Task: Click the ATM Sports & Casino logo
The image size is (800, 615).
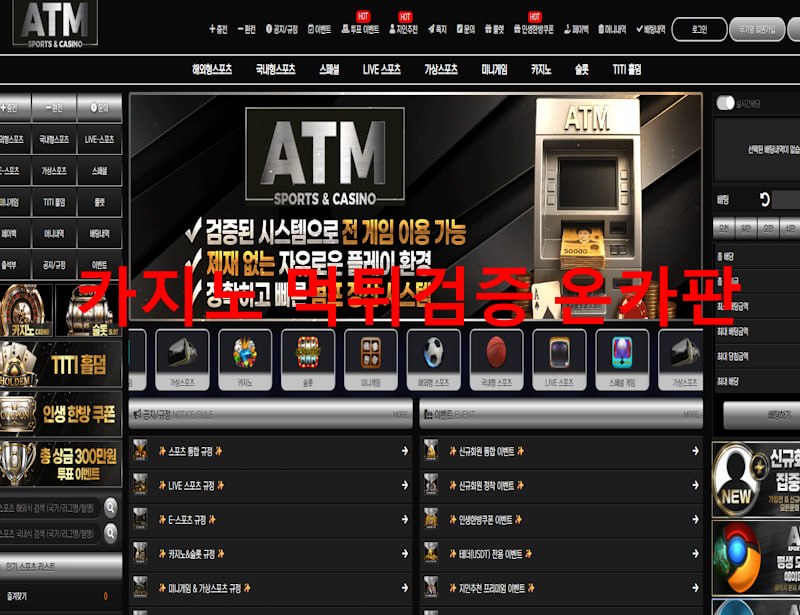Action: [55, 23]
